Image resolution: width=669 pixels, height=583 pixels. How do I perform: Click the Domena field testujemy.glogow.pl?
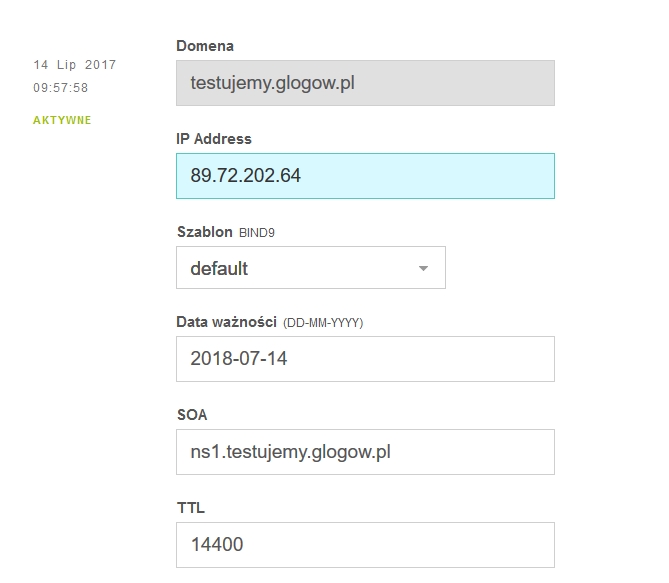[x=365, y=83]
